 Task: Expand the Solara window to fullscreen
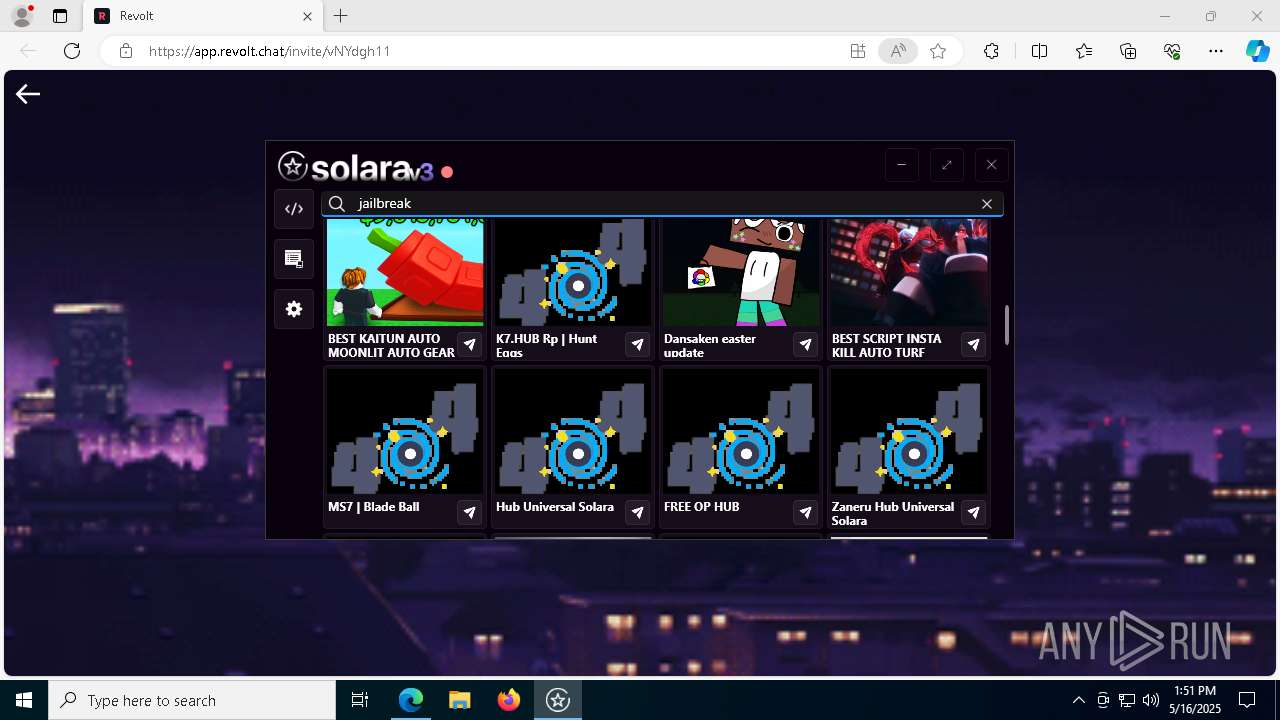point(947,165)
